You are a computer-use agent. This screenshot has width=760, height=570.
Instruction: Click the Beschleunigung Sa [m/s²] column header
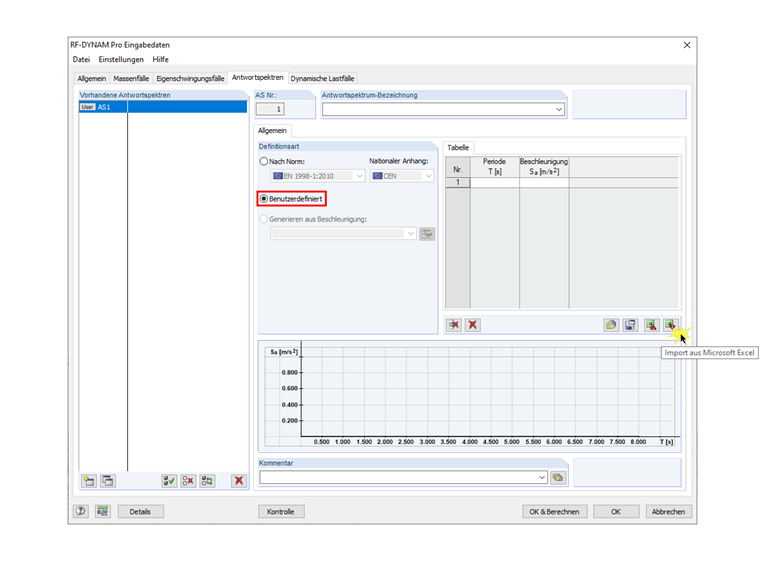544,167
